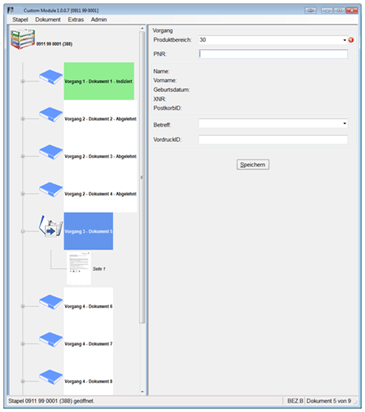365x412 pixels.
Task: Collapse the Vorgang 3 Dokument 5 node
Action: click(23, 231)
